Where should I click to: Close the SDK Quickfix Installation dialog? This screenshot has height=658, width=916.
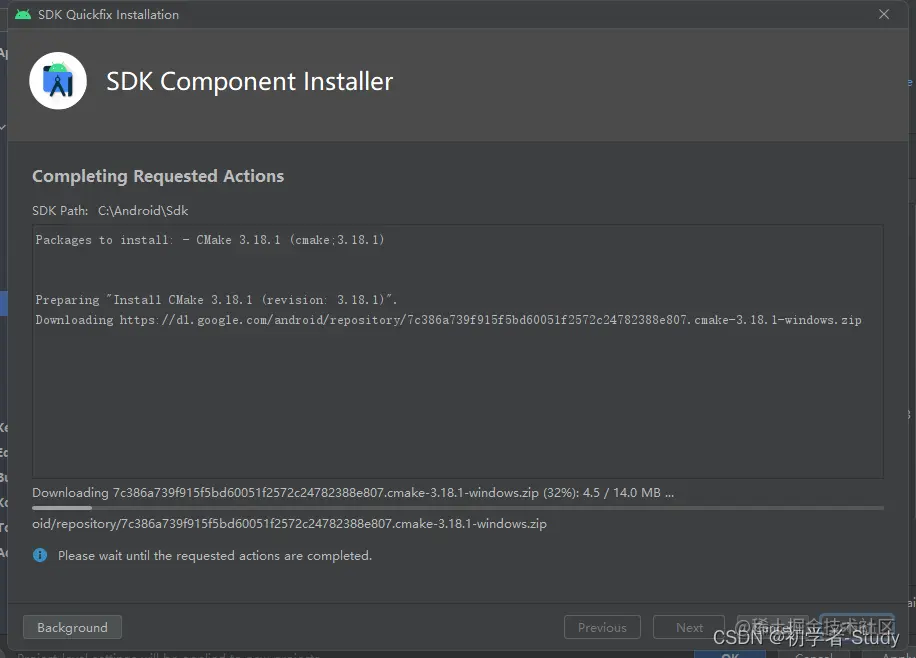(x=884, y=14)
